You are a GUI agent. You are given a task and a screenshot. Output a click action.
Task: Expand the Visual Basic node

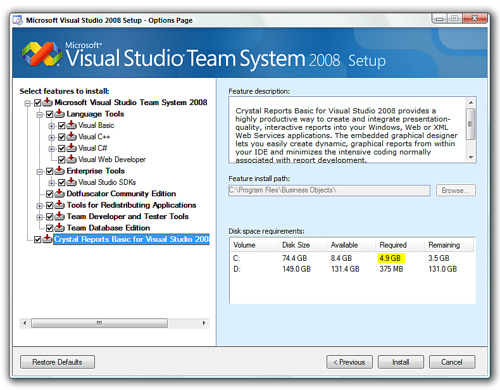(51, 126)
